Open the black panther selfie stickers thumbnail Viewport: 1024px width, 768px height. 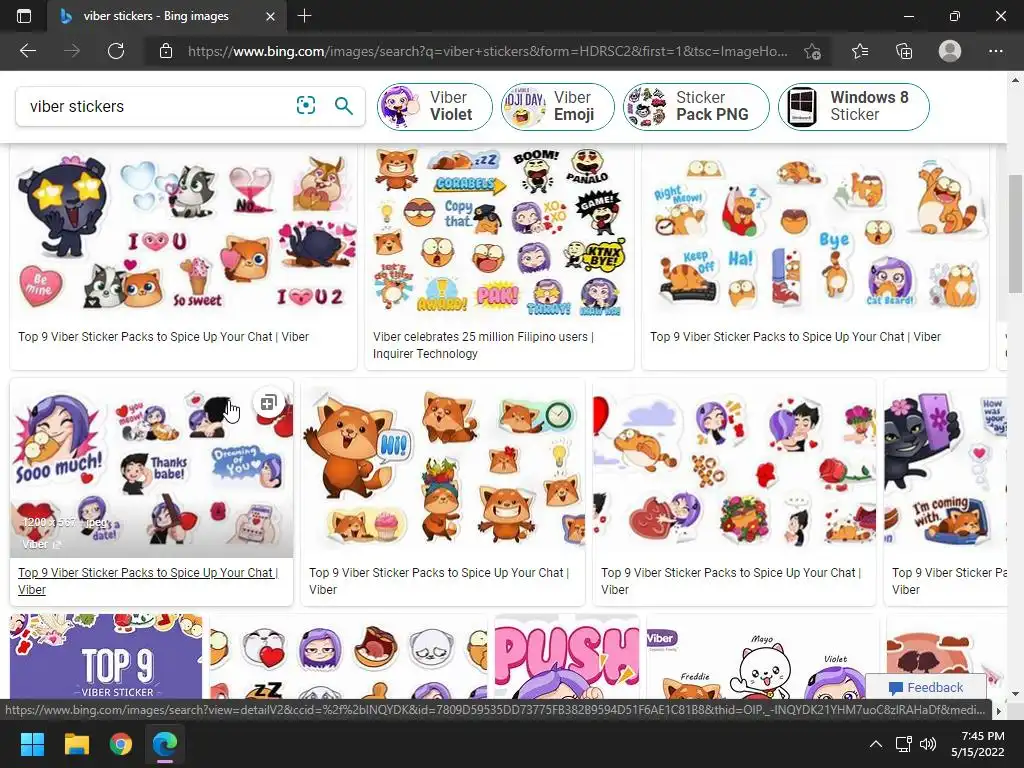945,468
